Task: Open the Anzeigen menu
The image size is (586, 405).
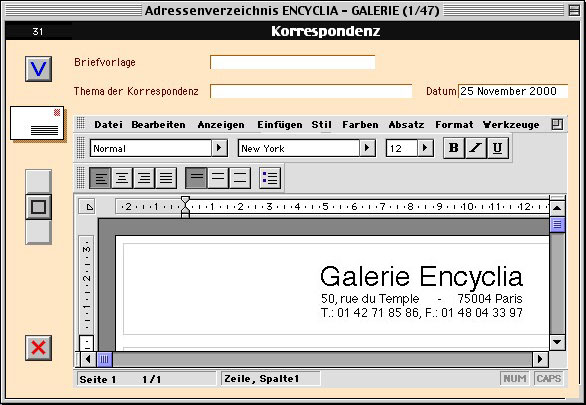Action: (x=221, y=124)
